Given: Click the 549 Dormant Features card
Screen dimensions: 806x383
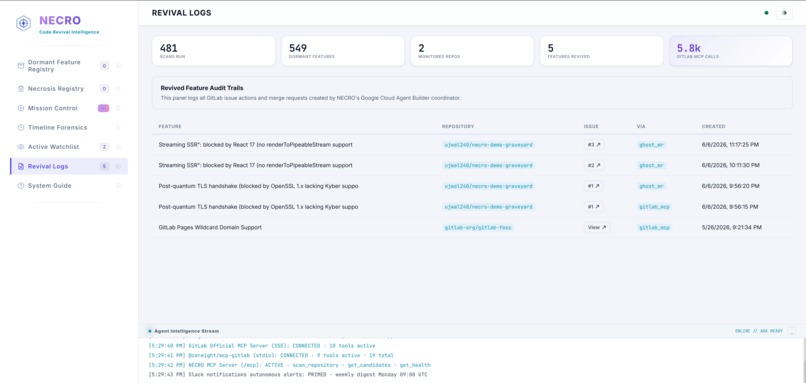Looking at the screenshot, I should tap(343, 51).
